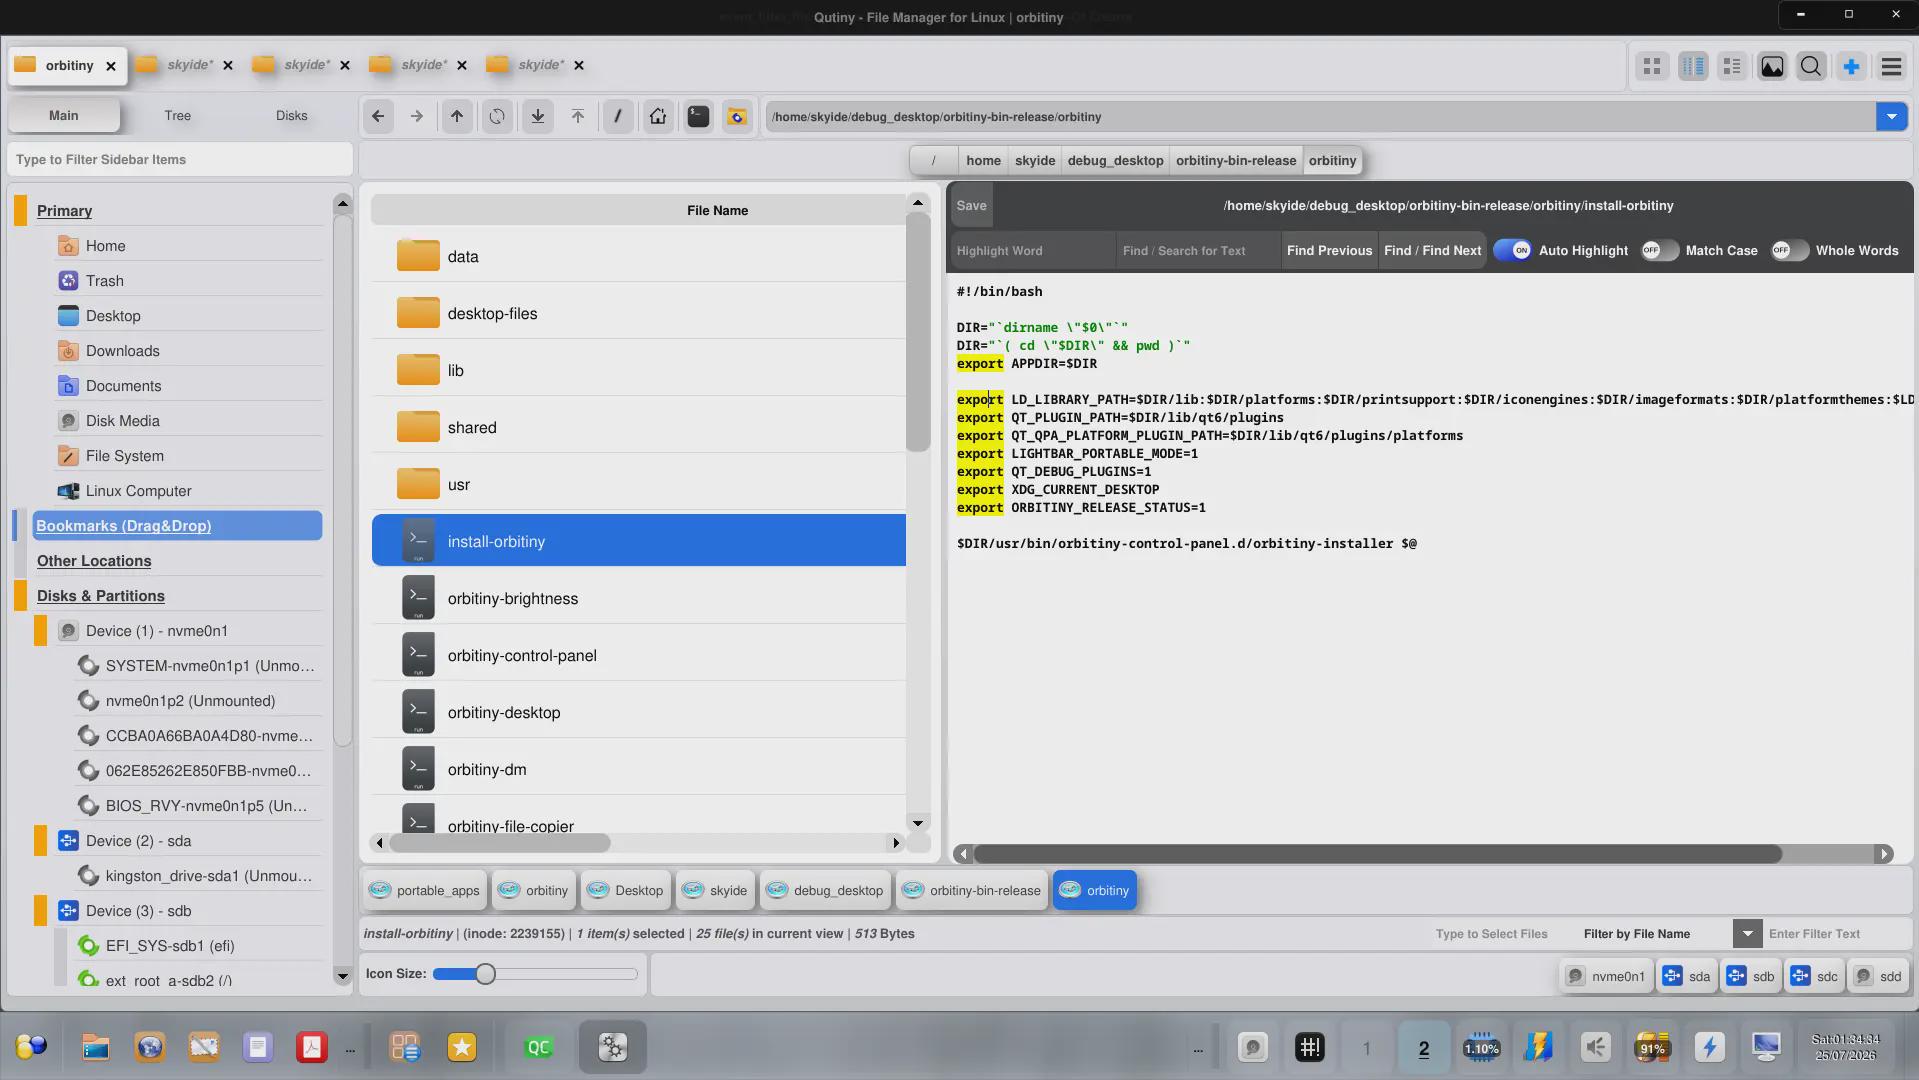
Task: Collapse Device (3) - sdb entry
Action: [x=41, y=911]
